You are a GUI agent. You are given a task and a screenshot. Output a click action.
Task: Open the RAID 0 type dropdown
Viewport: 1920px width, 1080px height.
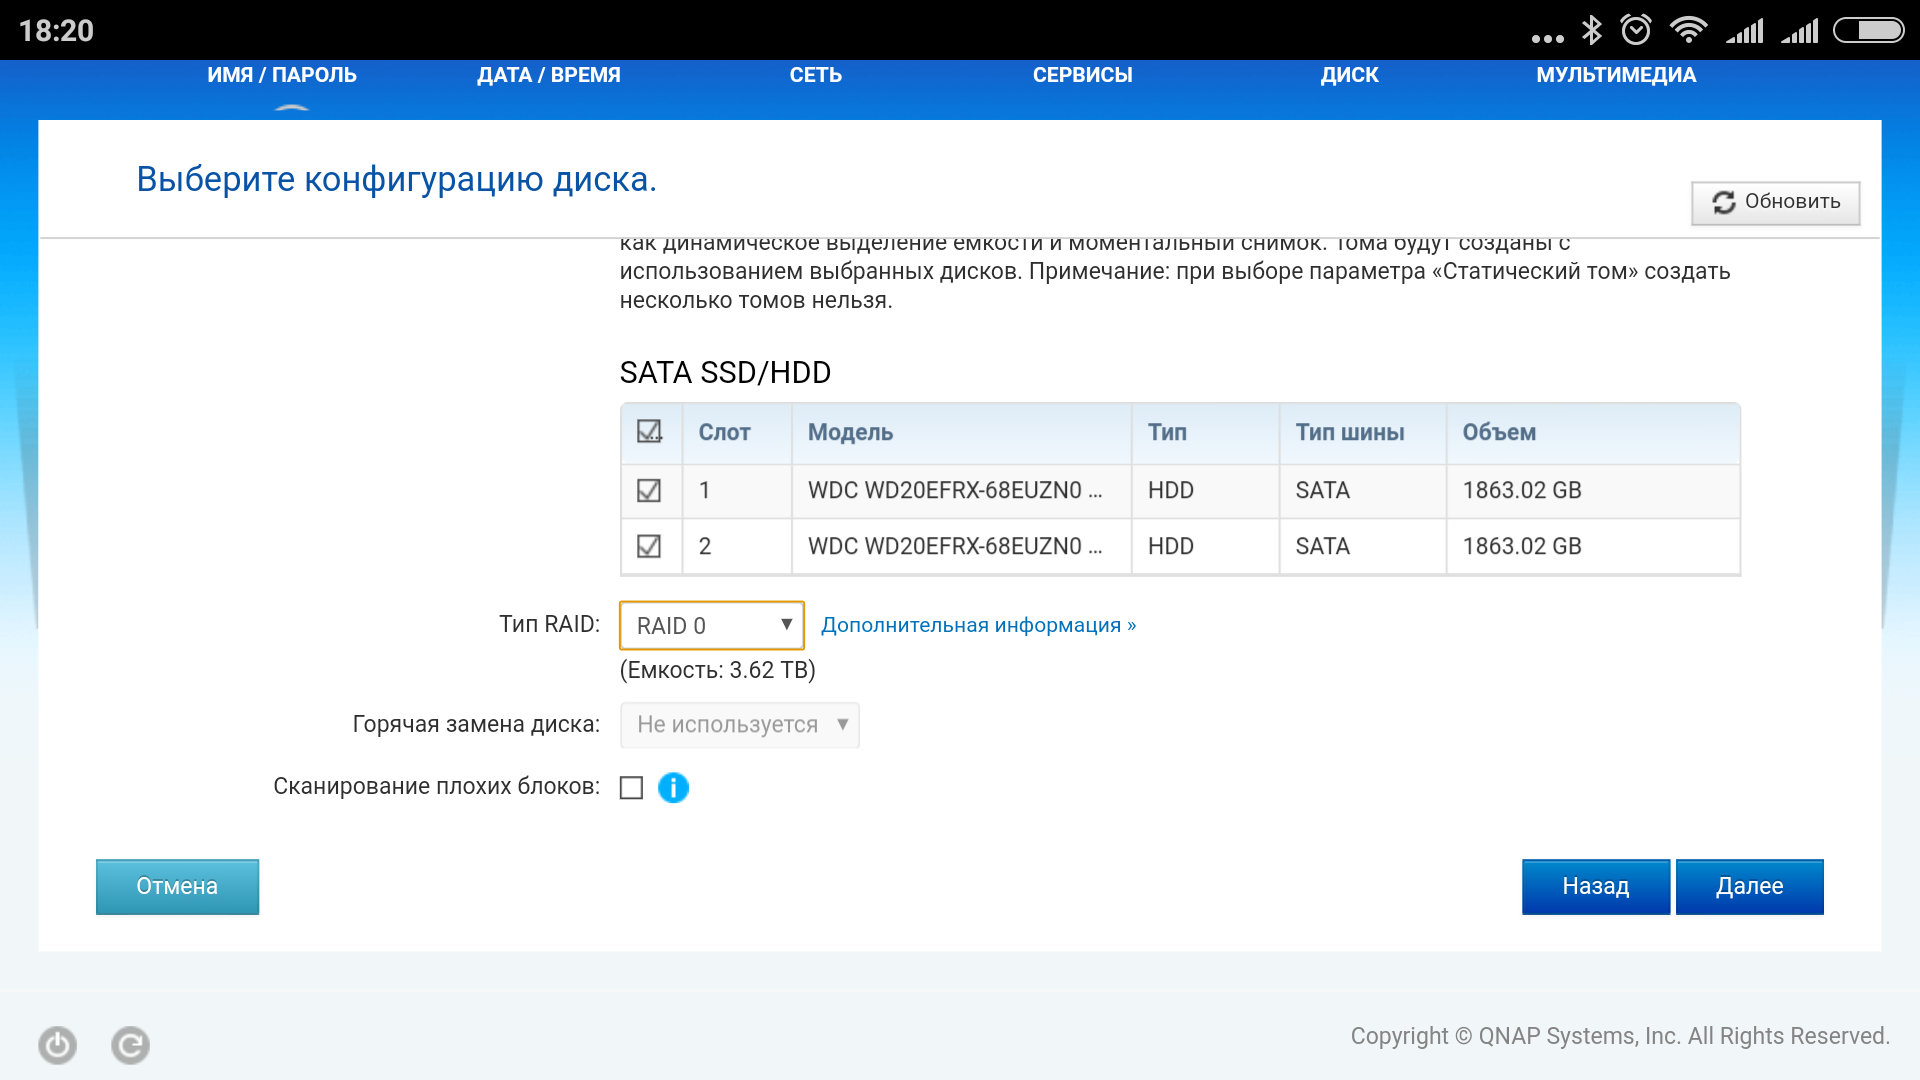(x=711, y=625)
